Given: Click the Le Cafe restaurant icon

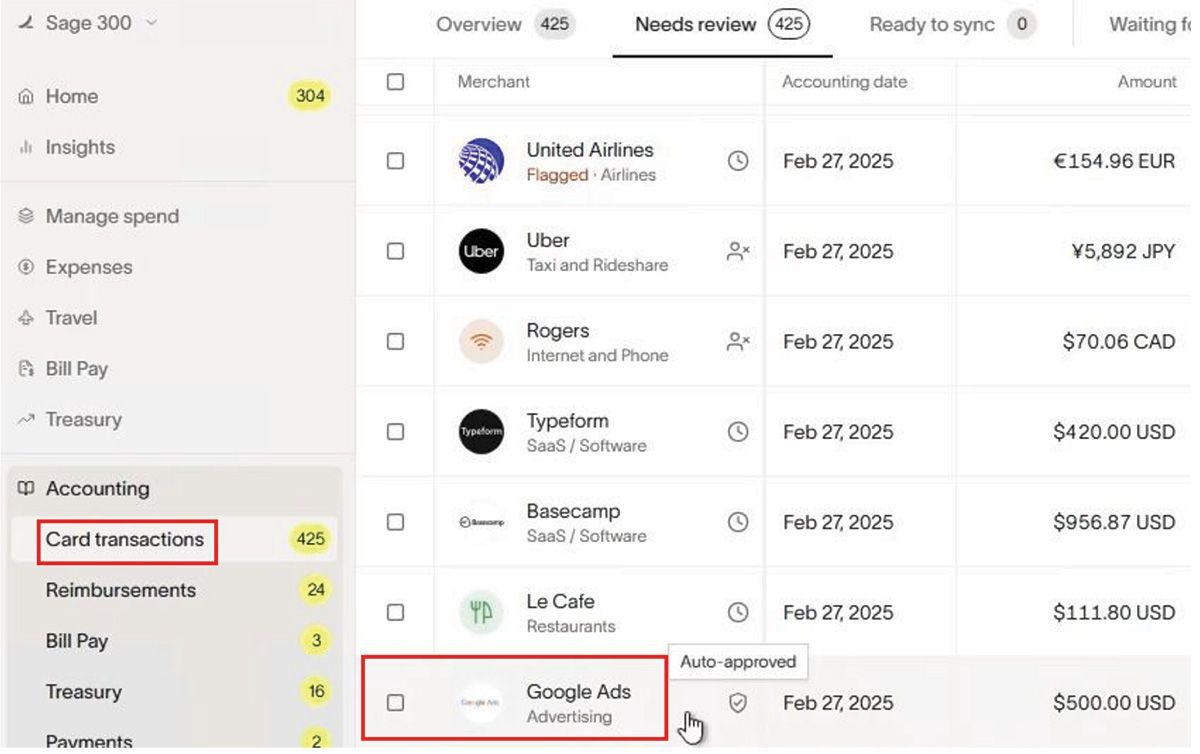Looking at the screenshot, I should tap(481, 612).
